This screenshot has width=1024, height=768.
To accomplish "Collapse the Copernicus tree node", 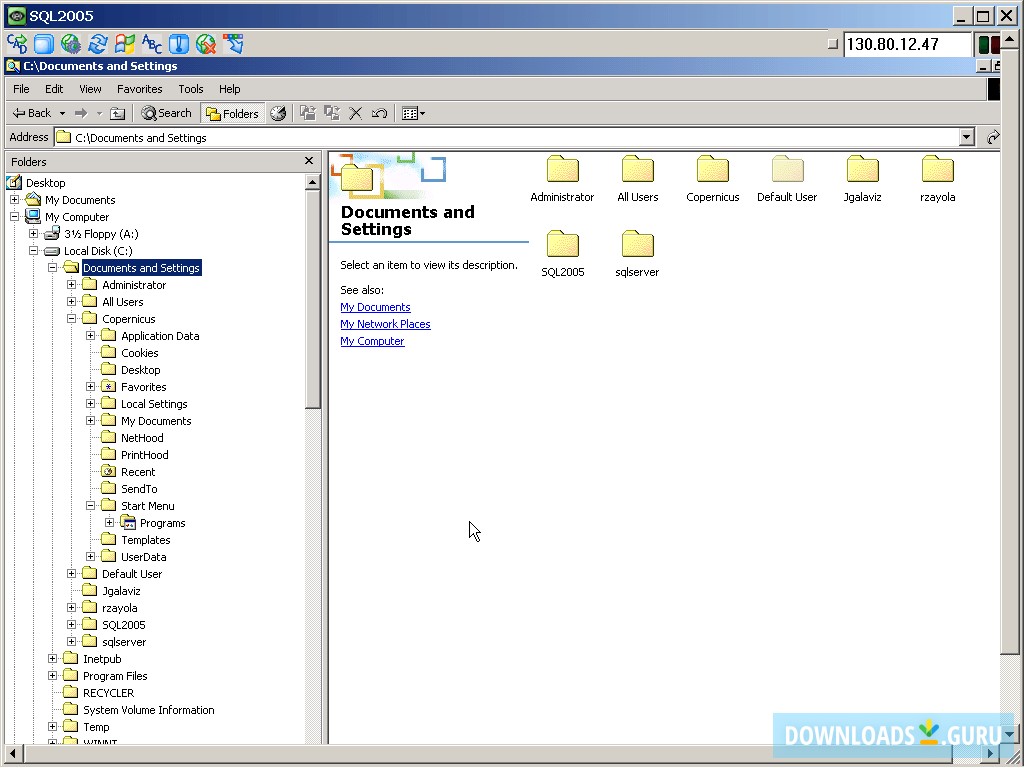I will (72, 319).
